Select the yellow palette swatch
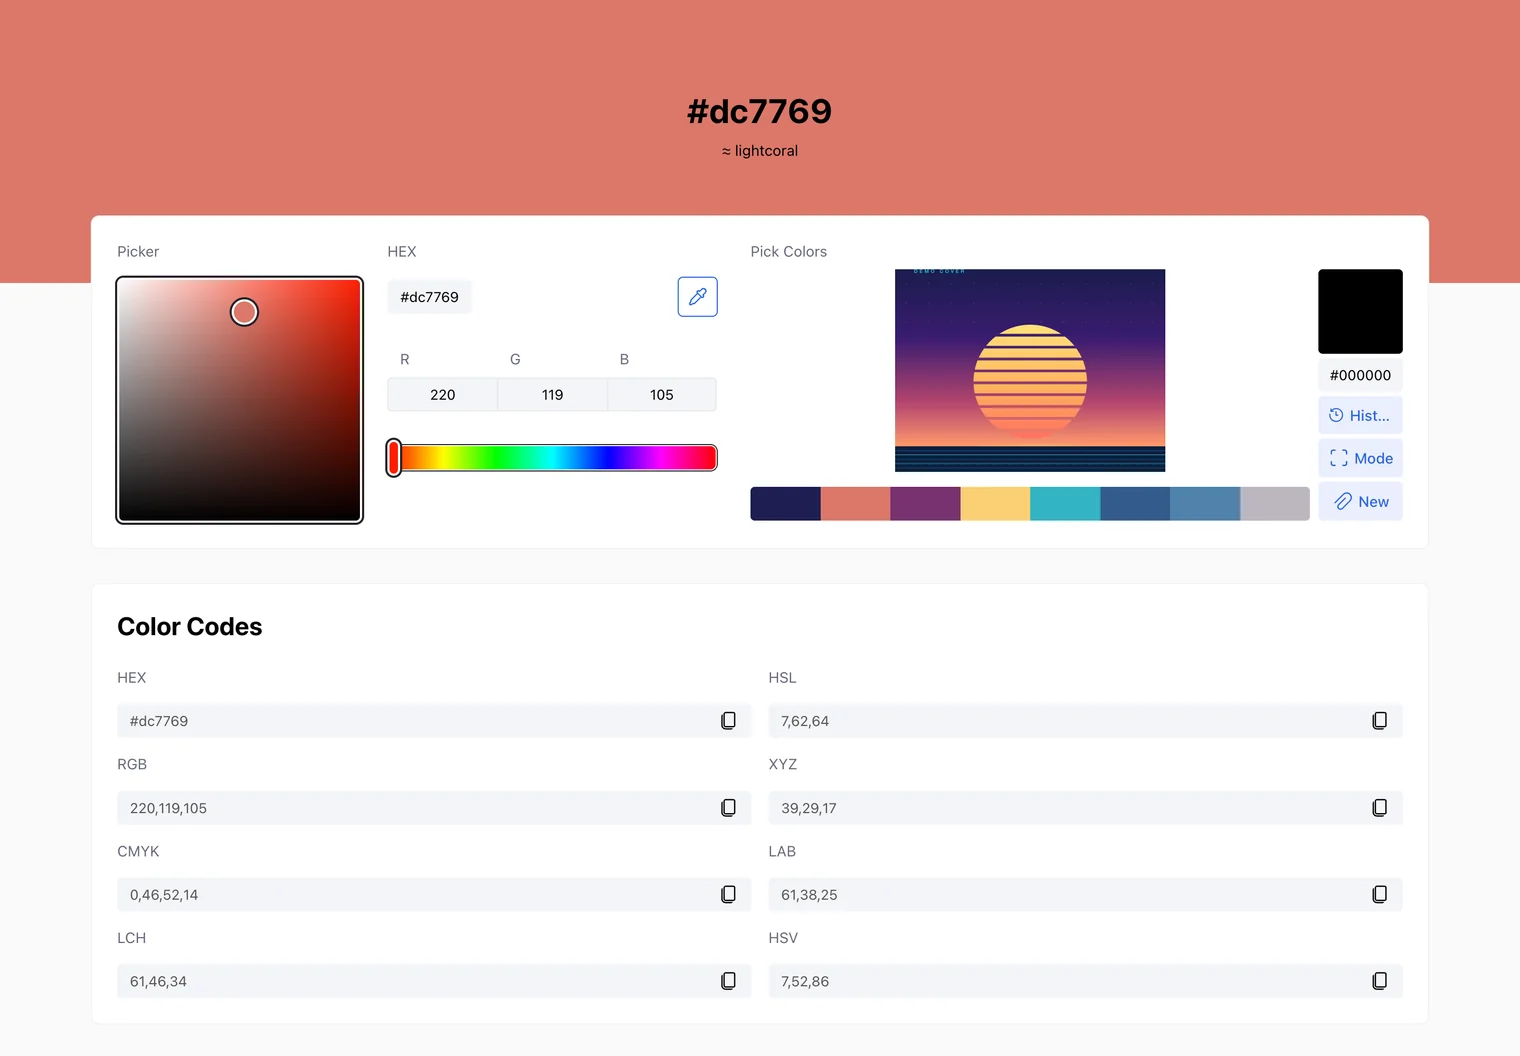This screenshot has width=1520, height=1056. [995, 504]
